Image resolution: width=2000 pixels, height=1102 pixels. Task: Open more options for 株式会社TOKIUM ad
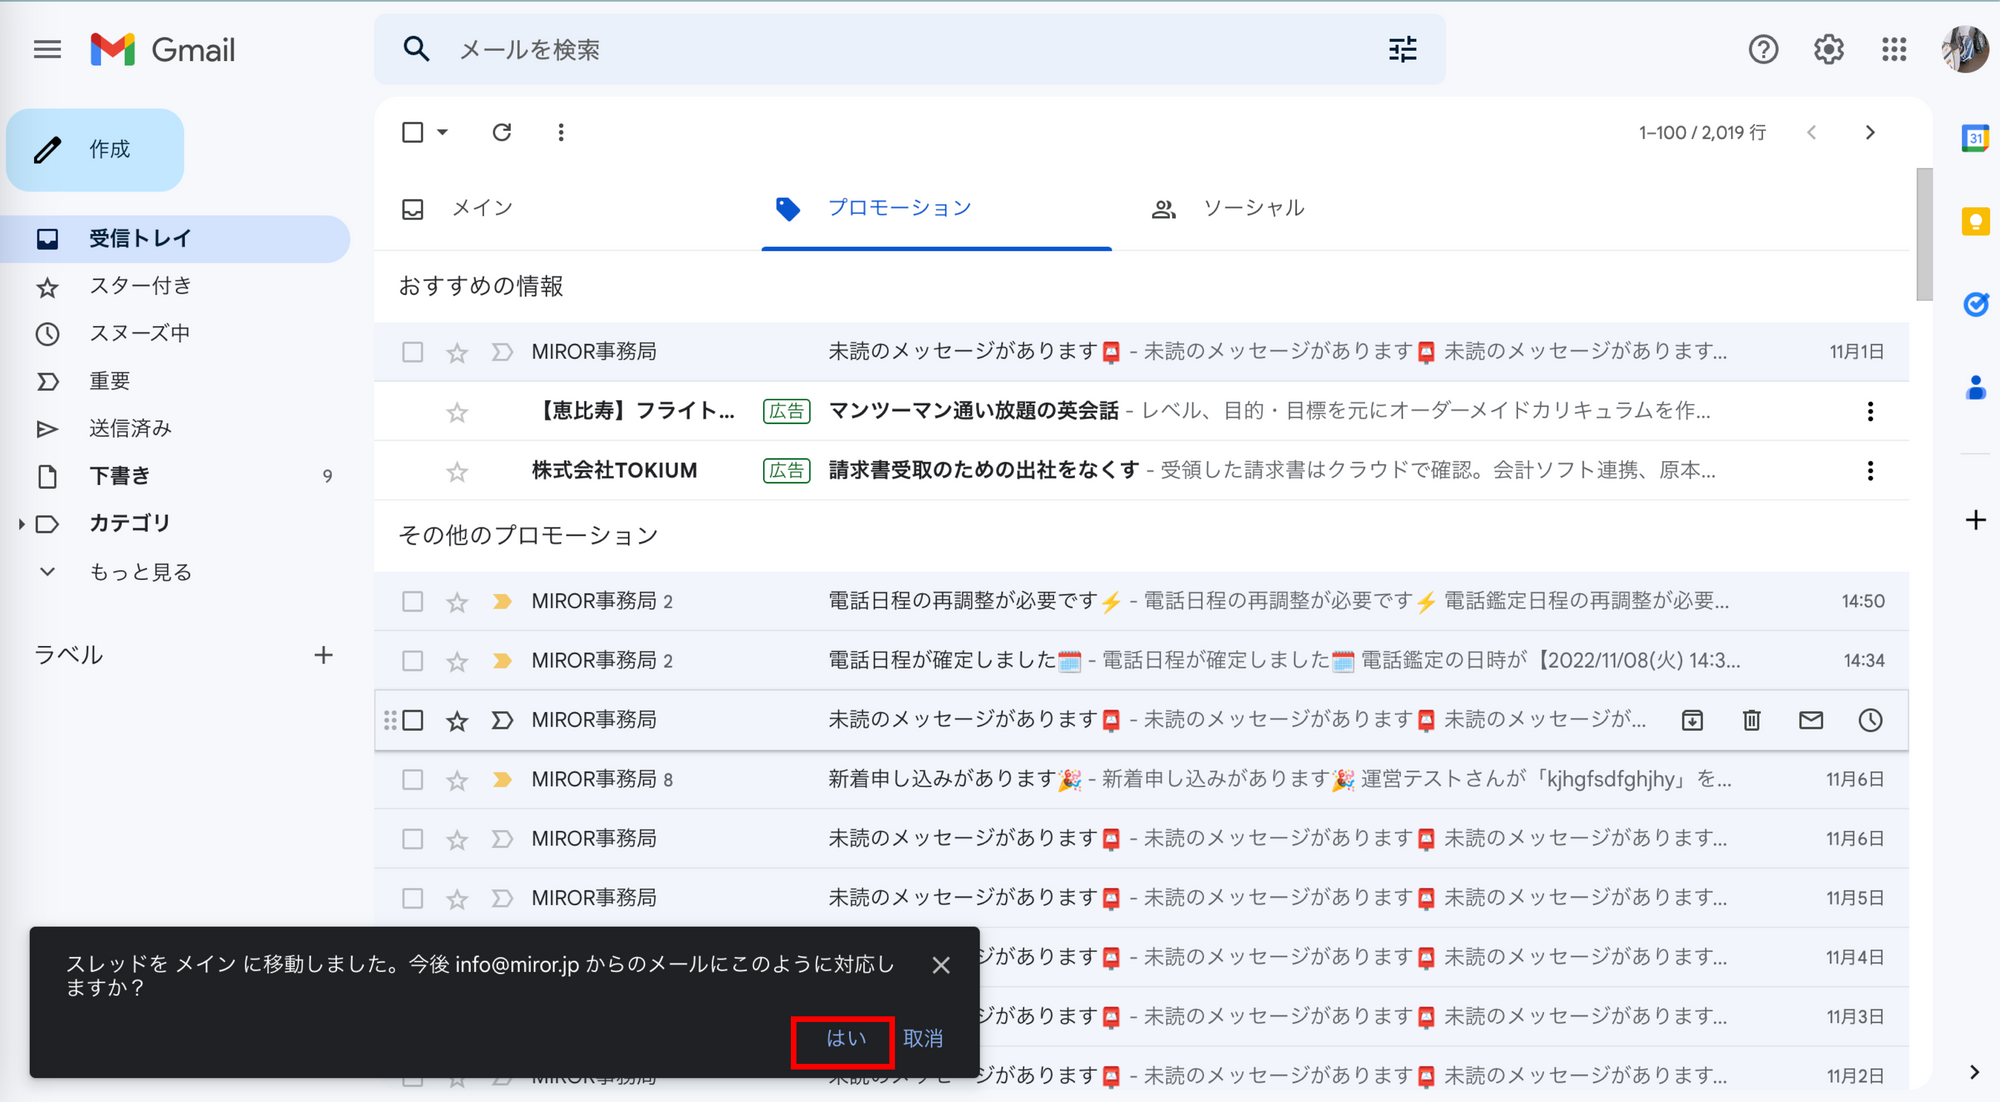coord(1870,471)
